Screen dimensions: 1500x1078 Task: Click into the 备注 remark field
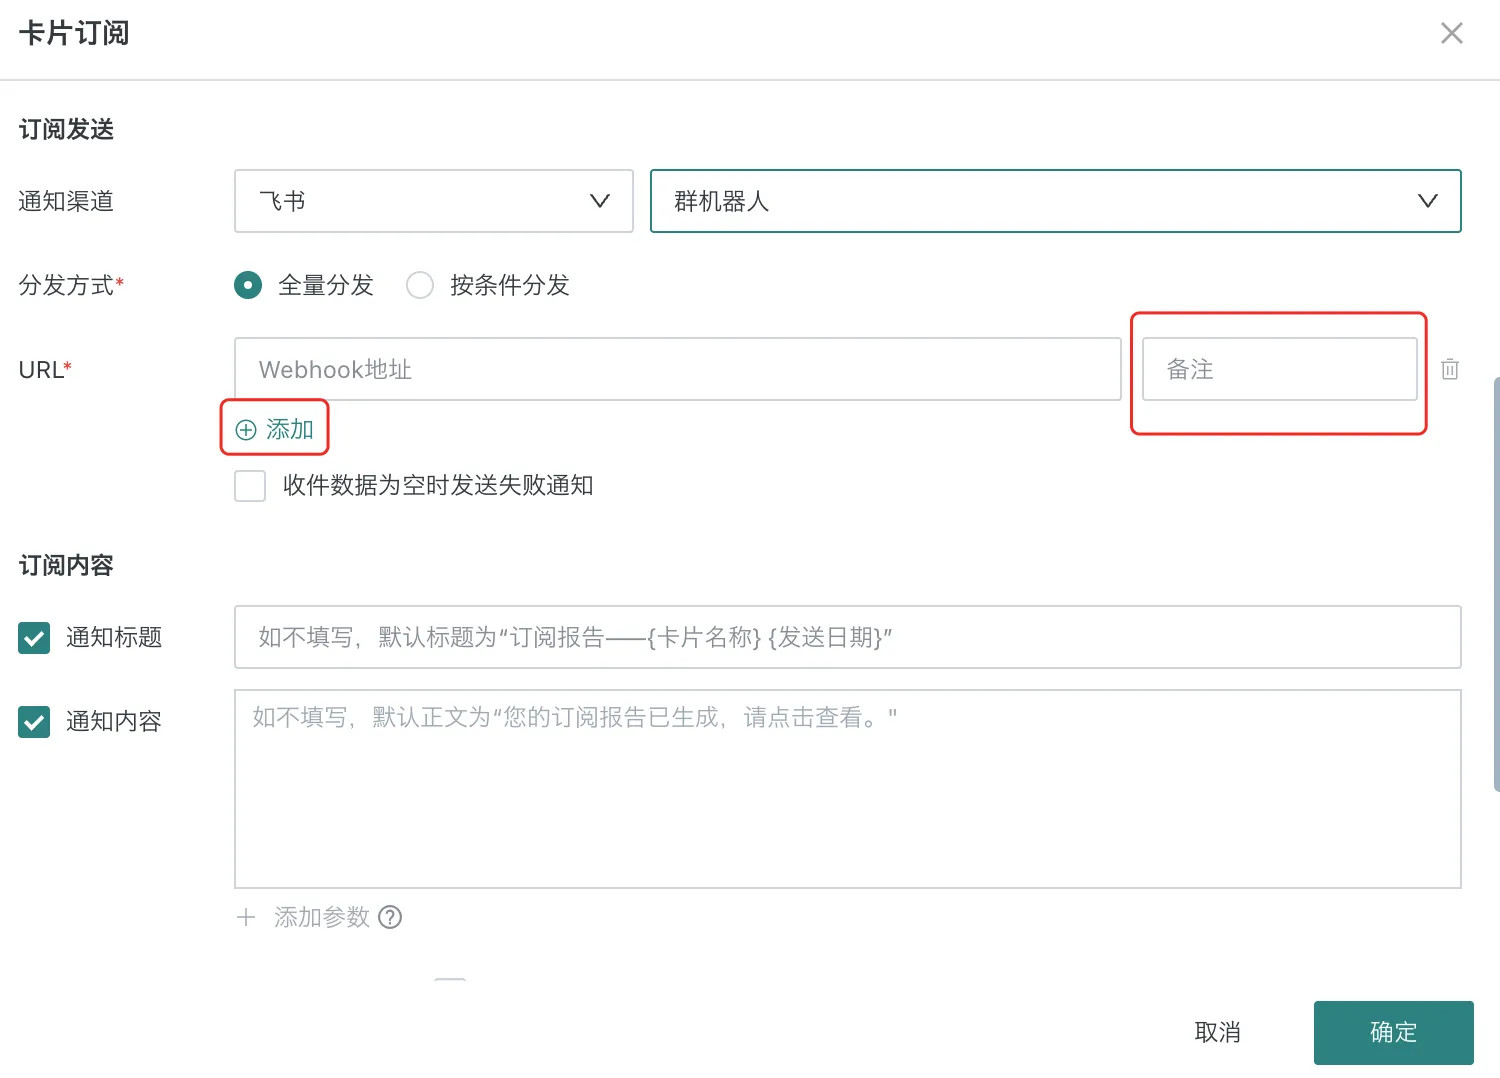(x=1279, y=369)
